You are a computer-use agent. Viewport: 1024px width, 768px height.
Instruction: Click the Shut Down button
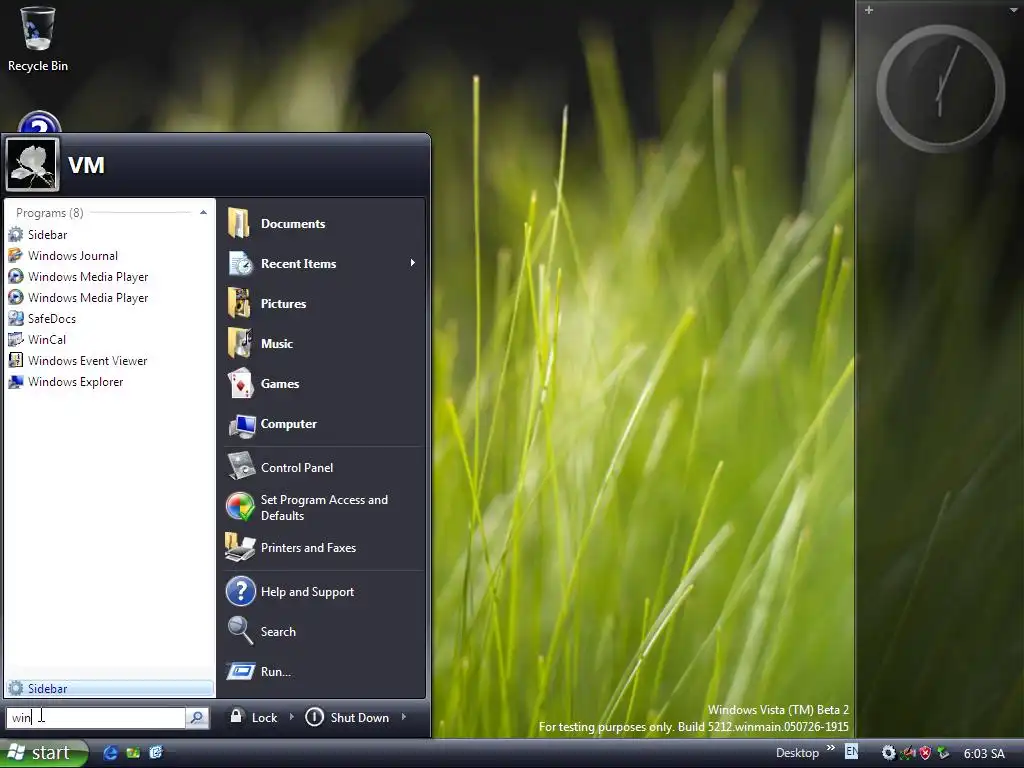pos(347,717)
